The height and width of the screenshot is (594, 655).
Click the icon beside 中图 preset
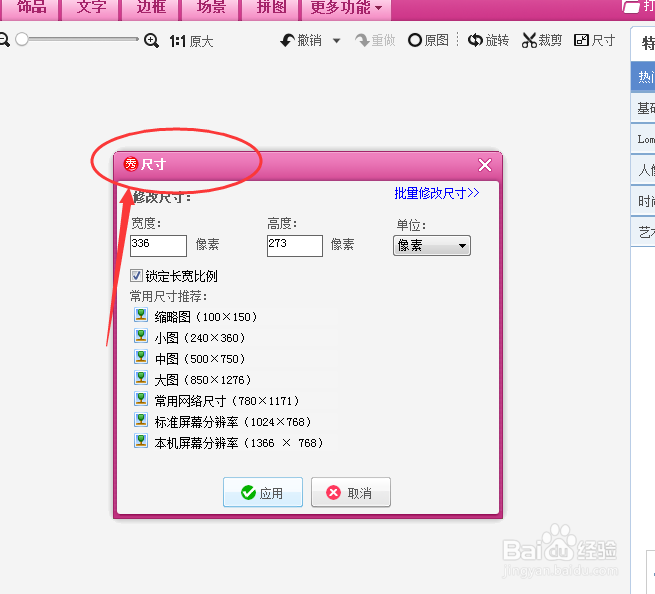tap(141, 356)
